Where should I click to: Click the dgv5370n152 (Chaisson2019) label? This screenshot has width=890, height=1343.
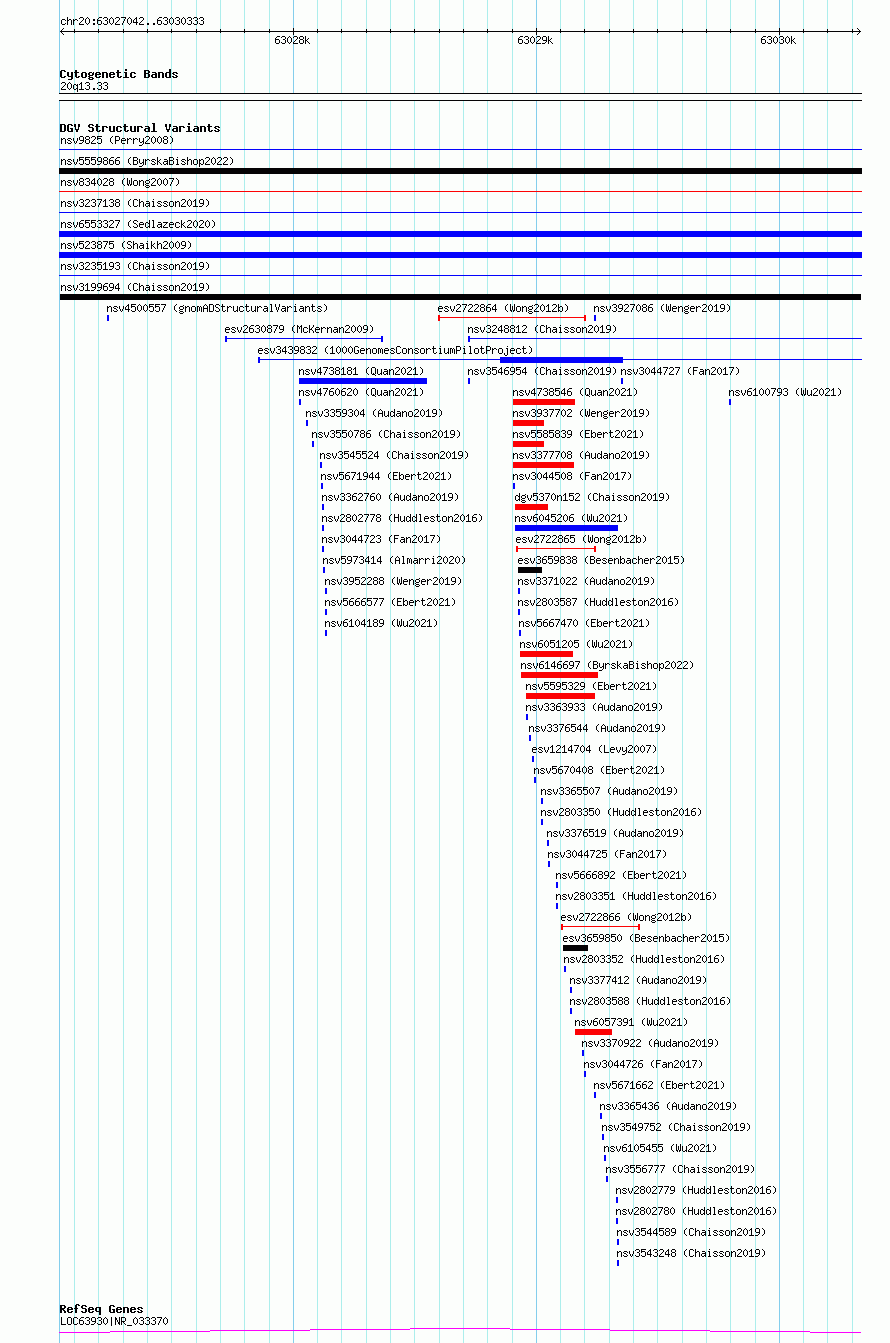(x=592, y=497)
